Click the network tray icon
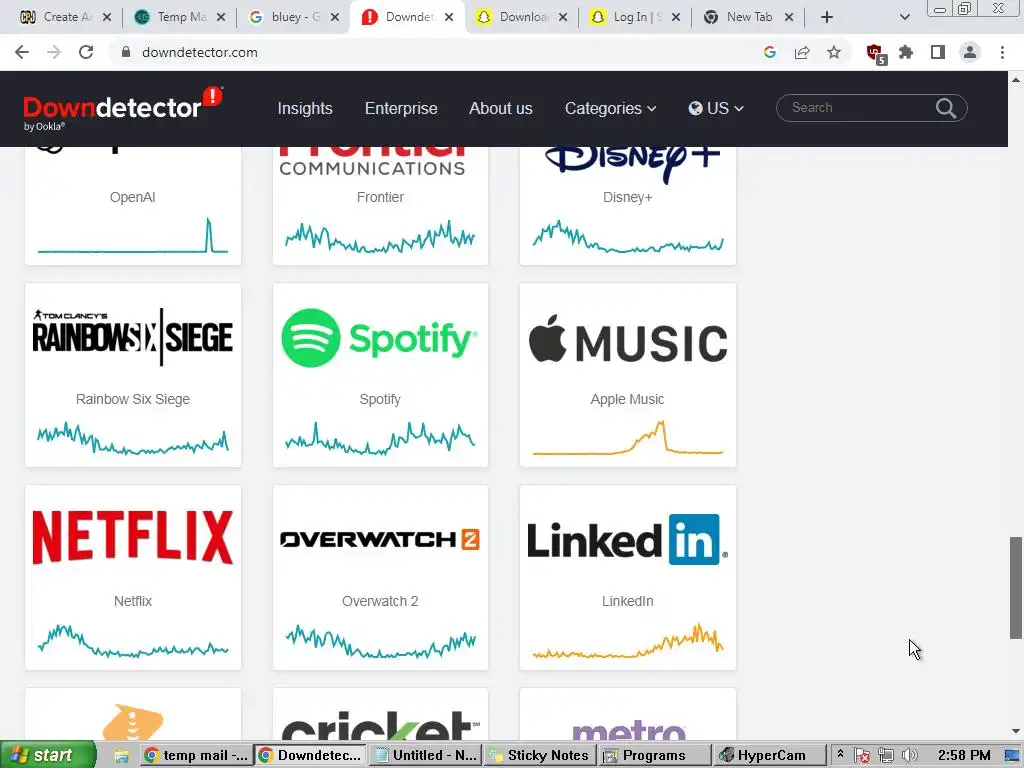 [x=886, y=756]
